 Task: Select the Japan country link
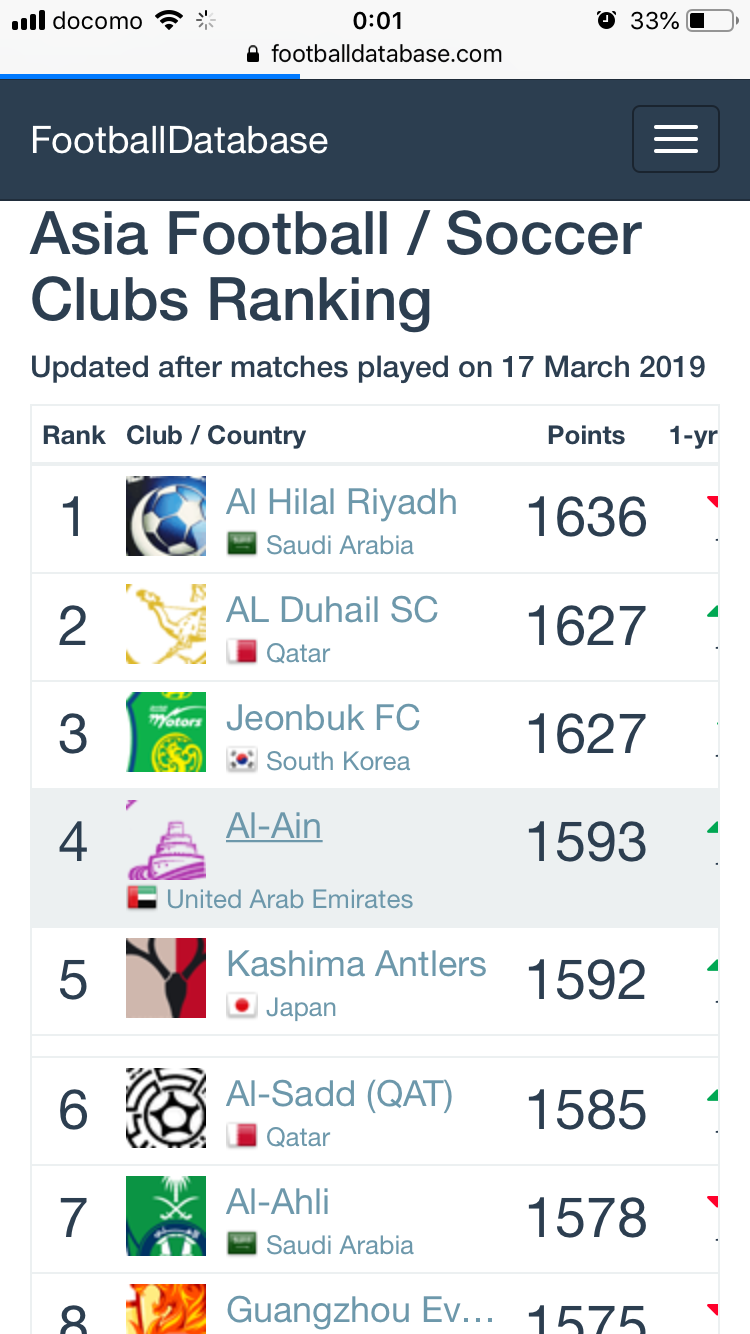(x=301, y=1007)
